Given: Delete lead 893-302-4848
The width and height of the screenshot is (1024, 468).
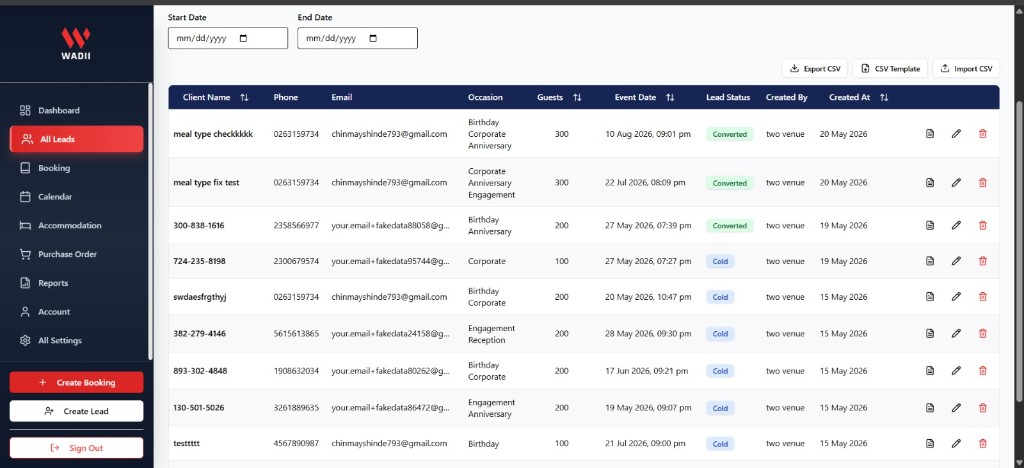Looking at the screenshot, I should coord(983,371).
